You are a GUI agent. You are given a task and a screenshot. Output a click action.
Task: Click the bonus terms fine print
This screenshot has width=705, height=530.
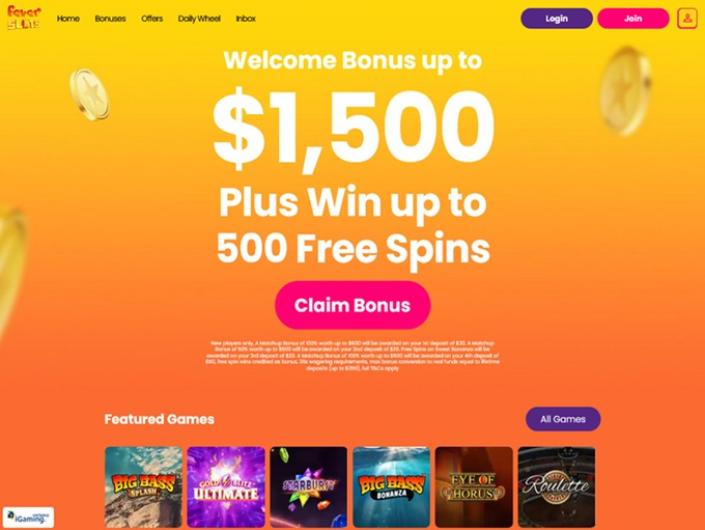[x=352, y=356]
